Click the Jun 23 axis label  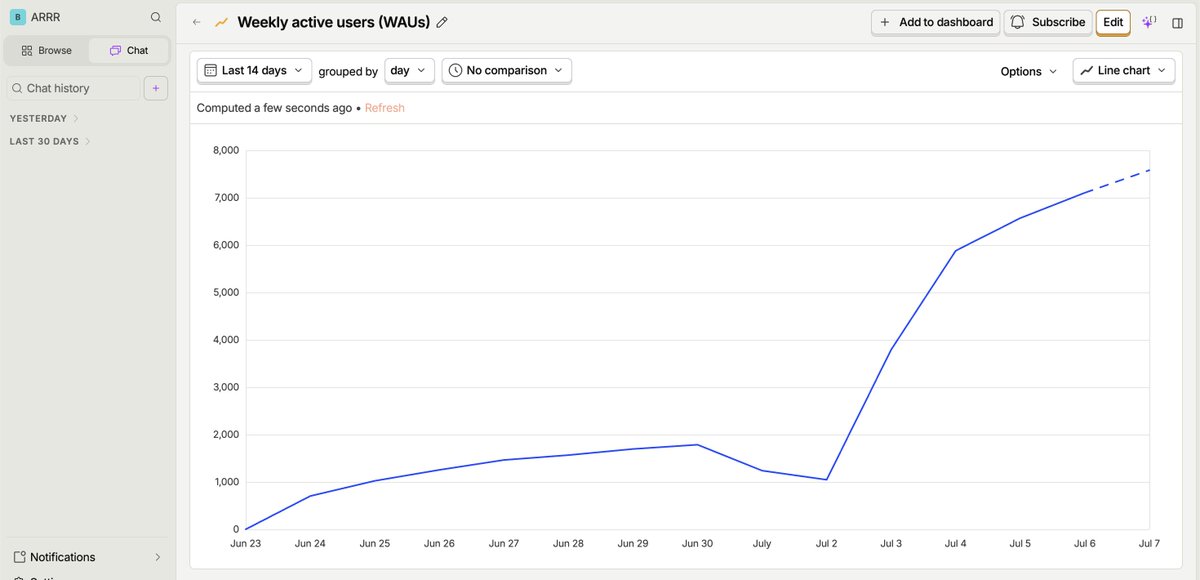pos(246,544)
